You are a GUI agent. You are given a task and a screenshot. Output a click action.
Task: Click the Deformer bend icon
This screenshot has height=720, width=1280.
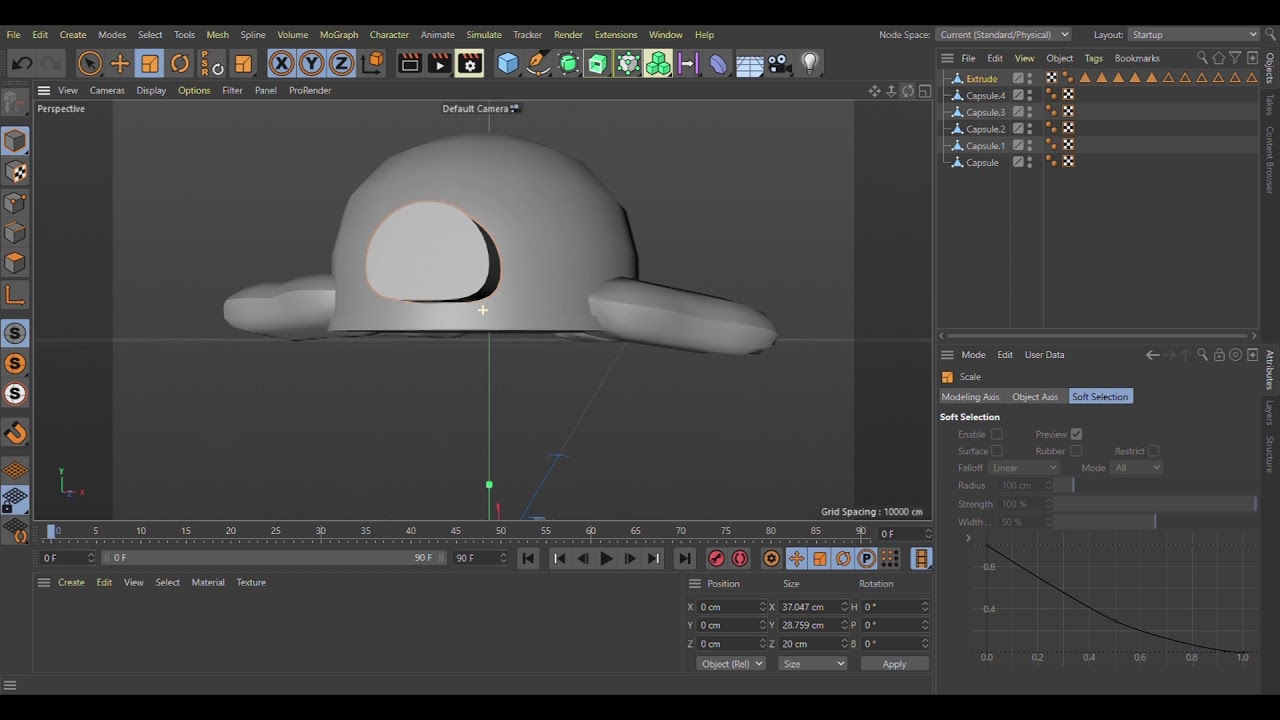tap(718, 64)
